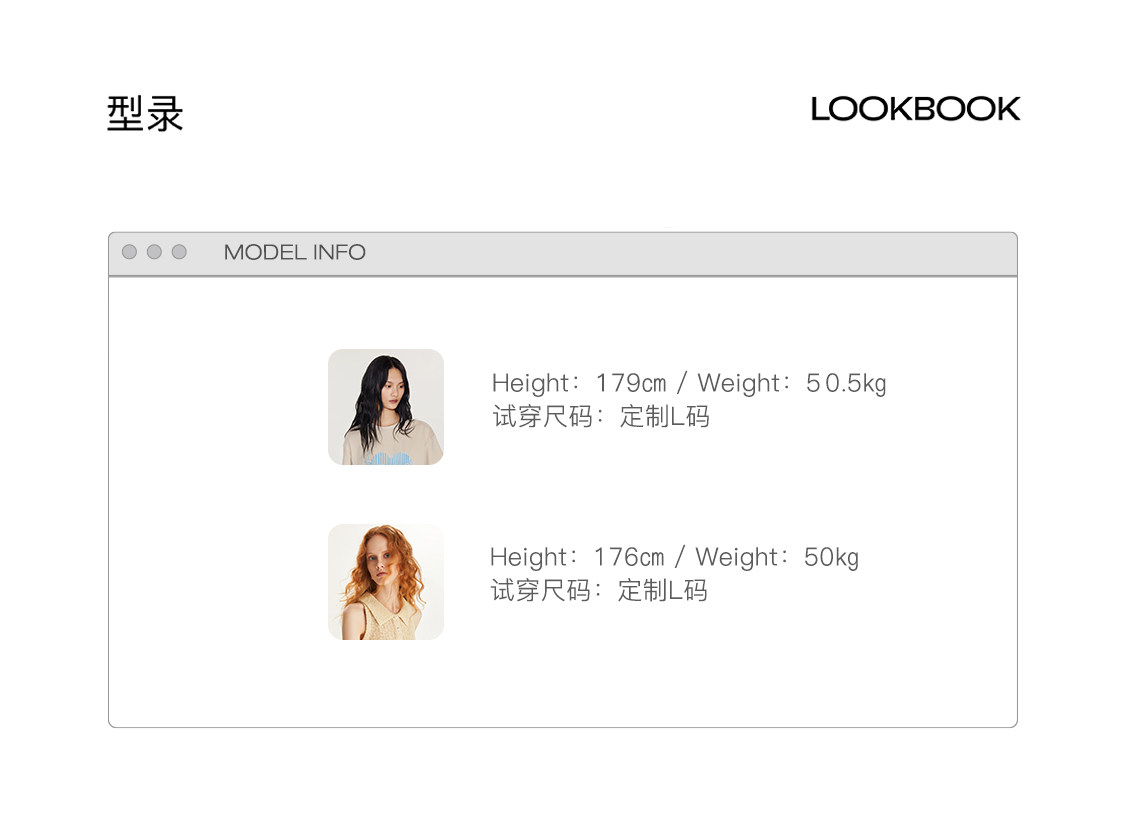
Task: Click the third gray window dot
Action: point(179,252)
